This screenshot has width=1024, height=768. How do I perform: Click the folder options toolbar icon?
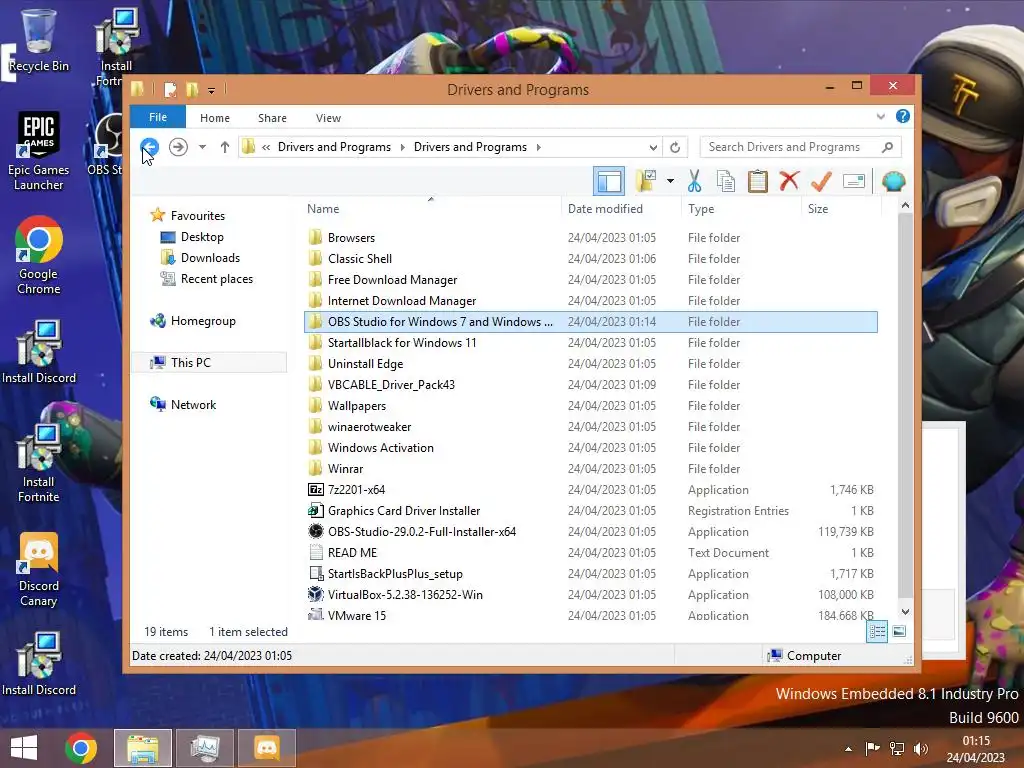click(646, 181)
